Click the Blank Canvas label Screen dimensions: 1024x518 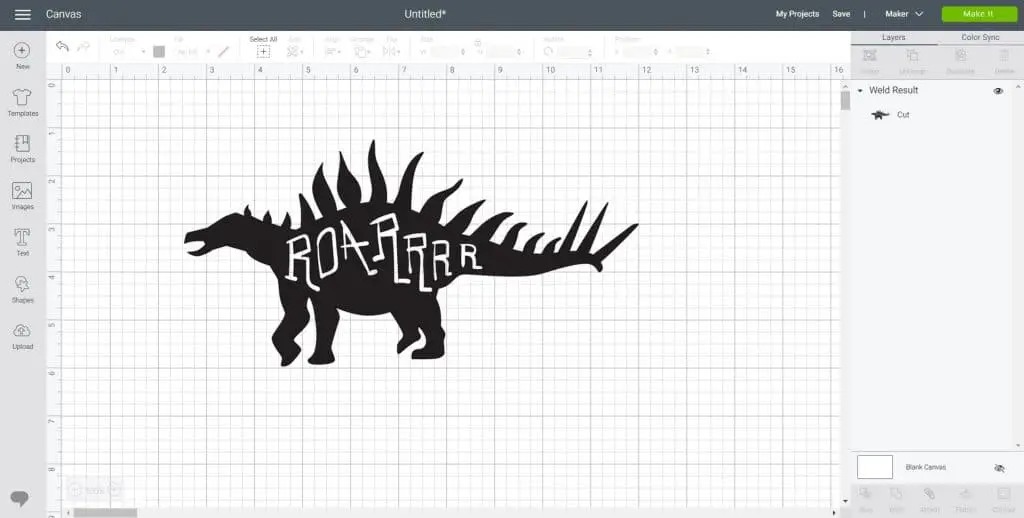[x=925, y=468]
